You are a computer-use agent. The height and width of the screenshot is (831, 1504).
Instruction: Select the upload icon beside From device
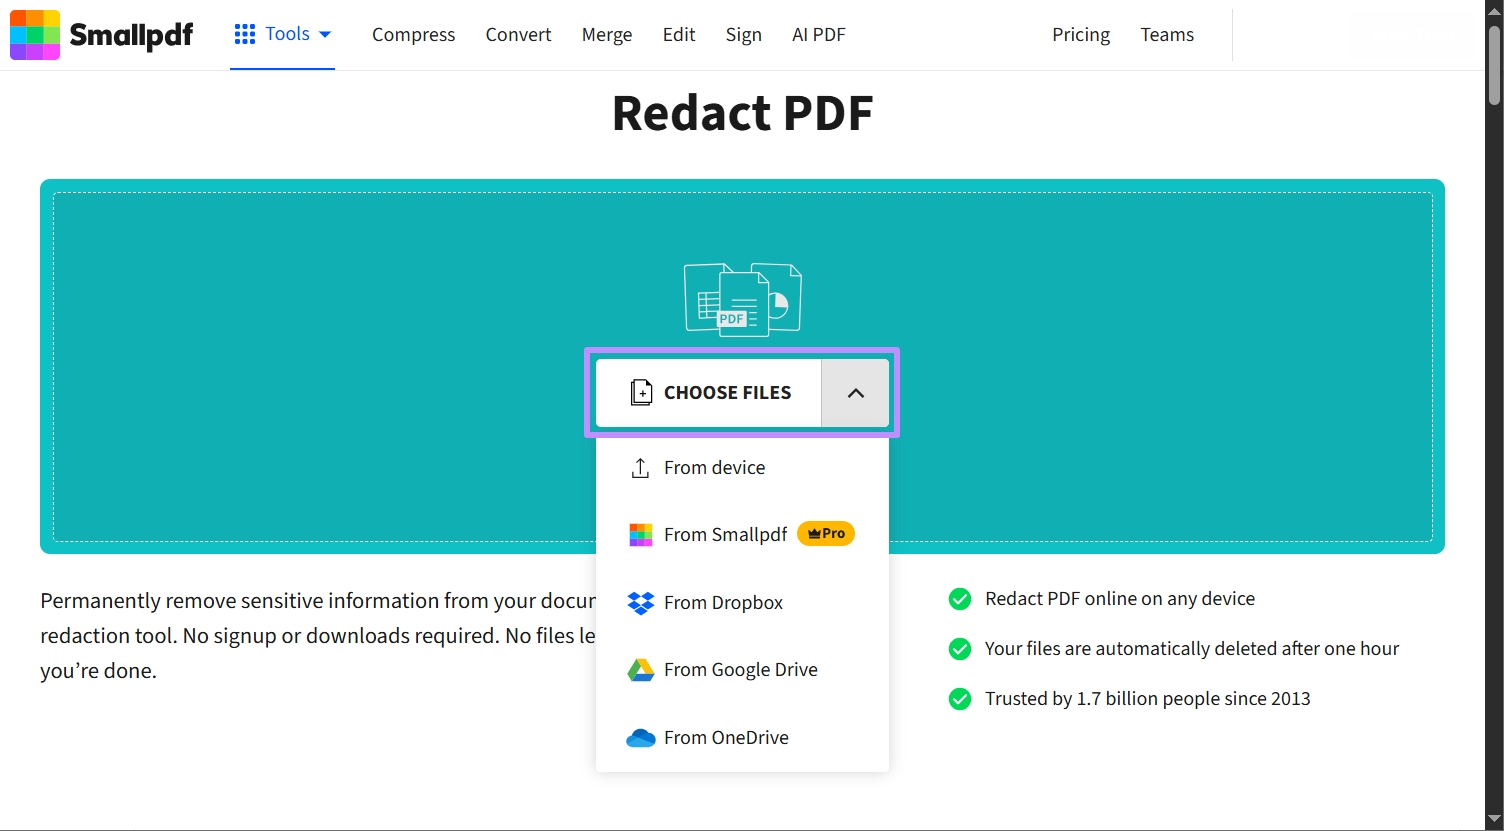641,467
